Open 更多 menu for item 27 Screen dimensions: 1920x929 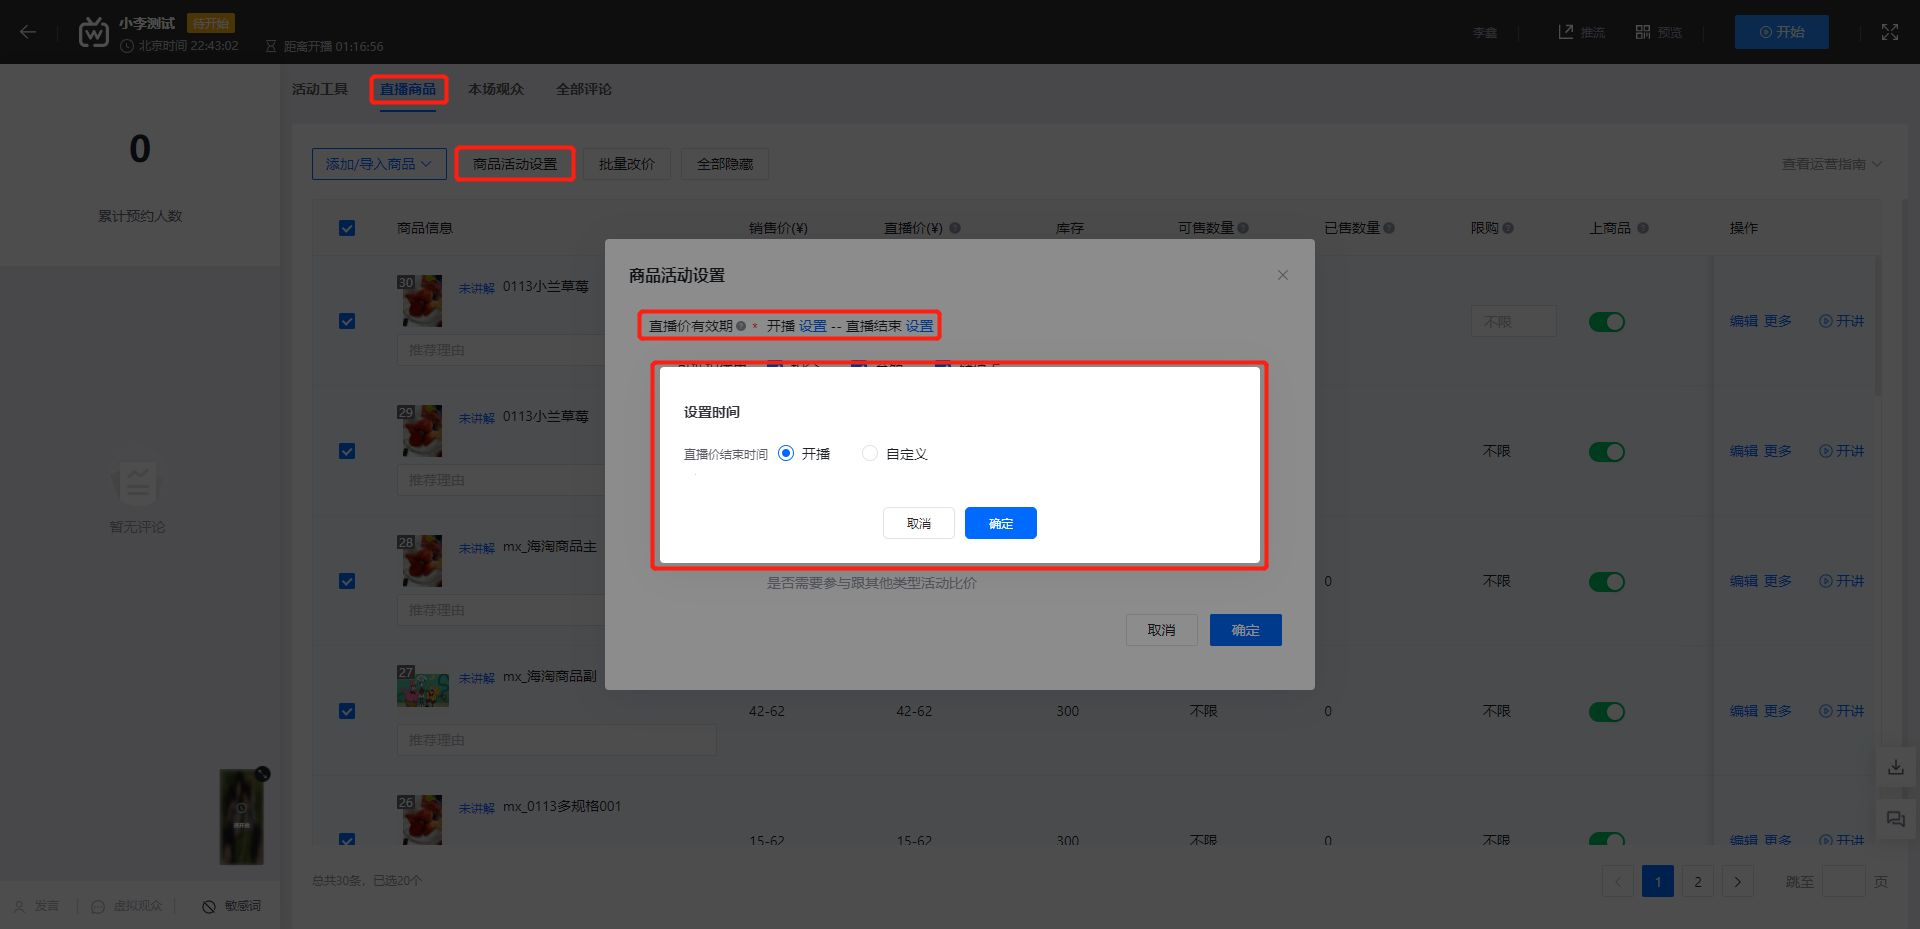pos(1777,711)
